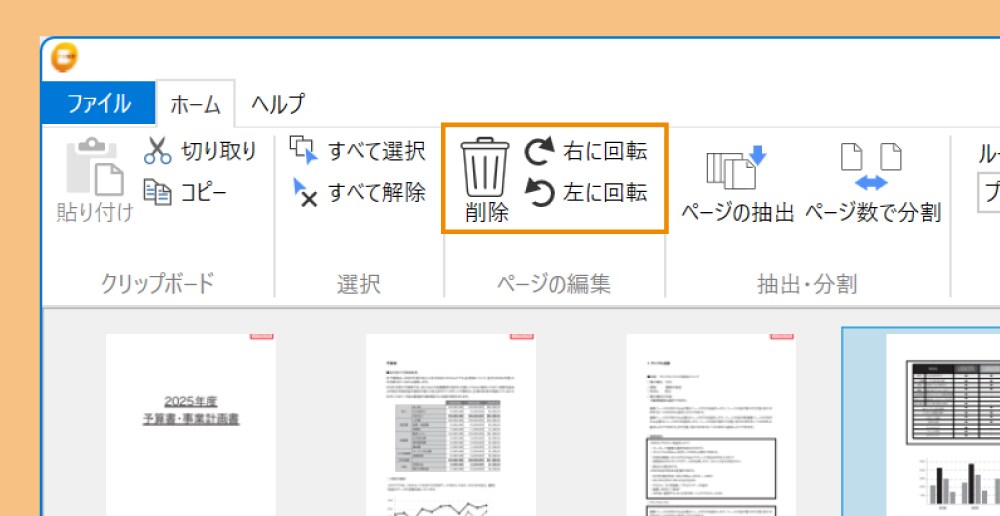
Task: Rotate page with 右に回転 icon
Action: coord(540,152)
